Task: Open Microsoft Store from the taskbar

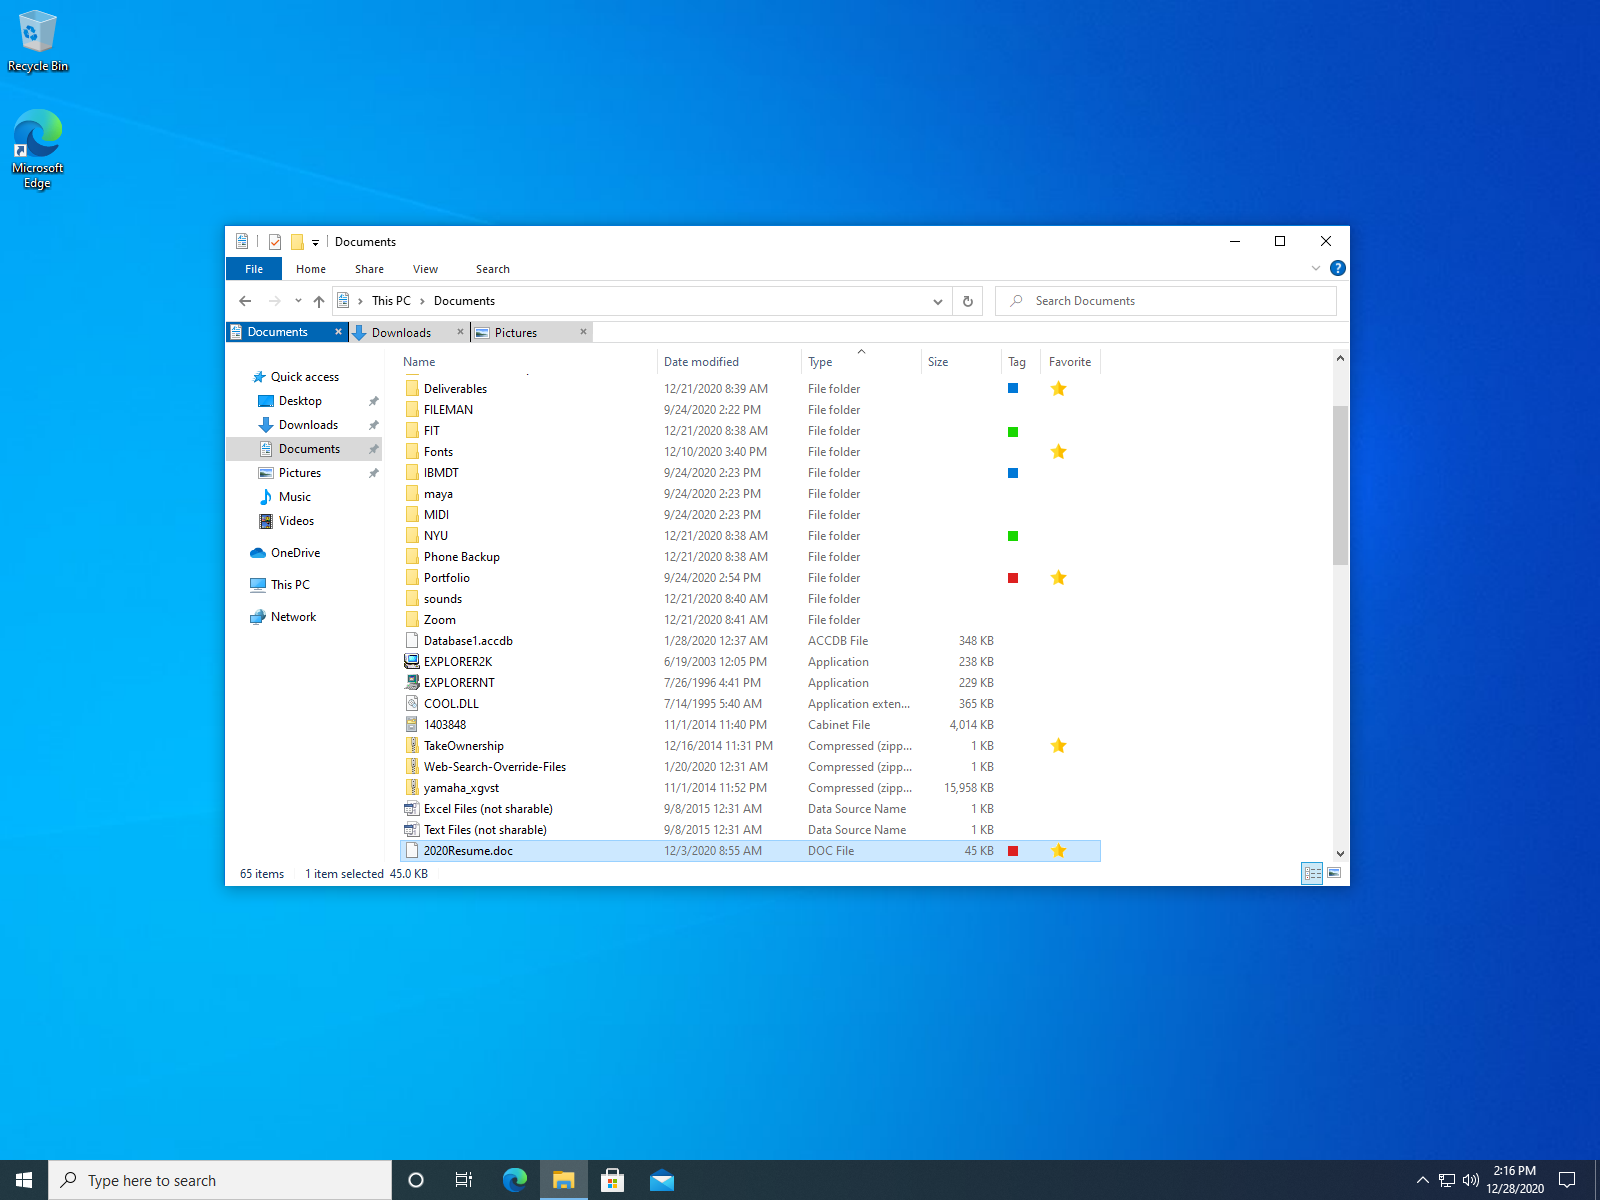Action: pyautogui.click(x=612, y=1180)
